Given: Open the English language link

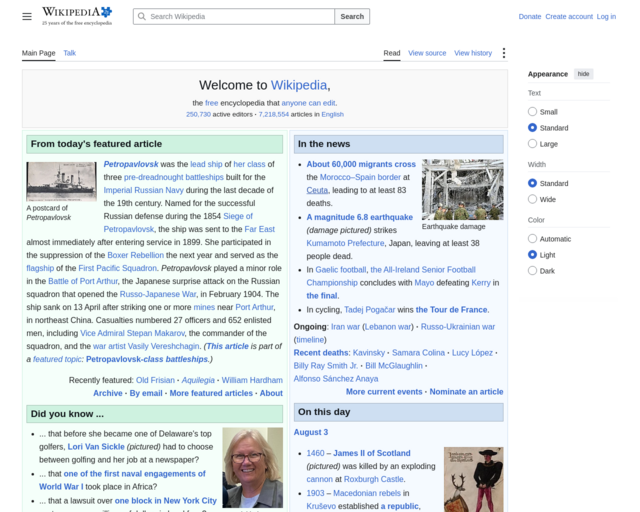Looking at the screenshot, I should (332, 114).
